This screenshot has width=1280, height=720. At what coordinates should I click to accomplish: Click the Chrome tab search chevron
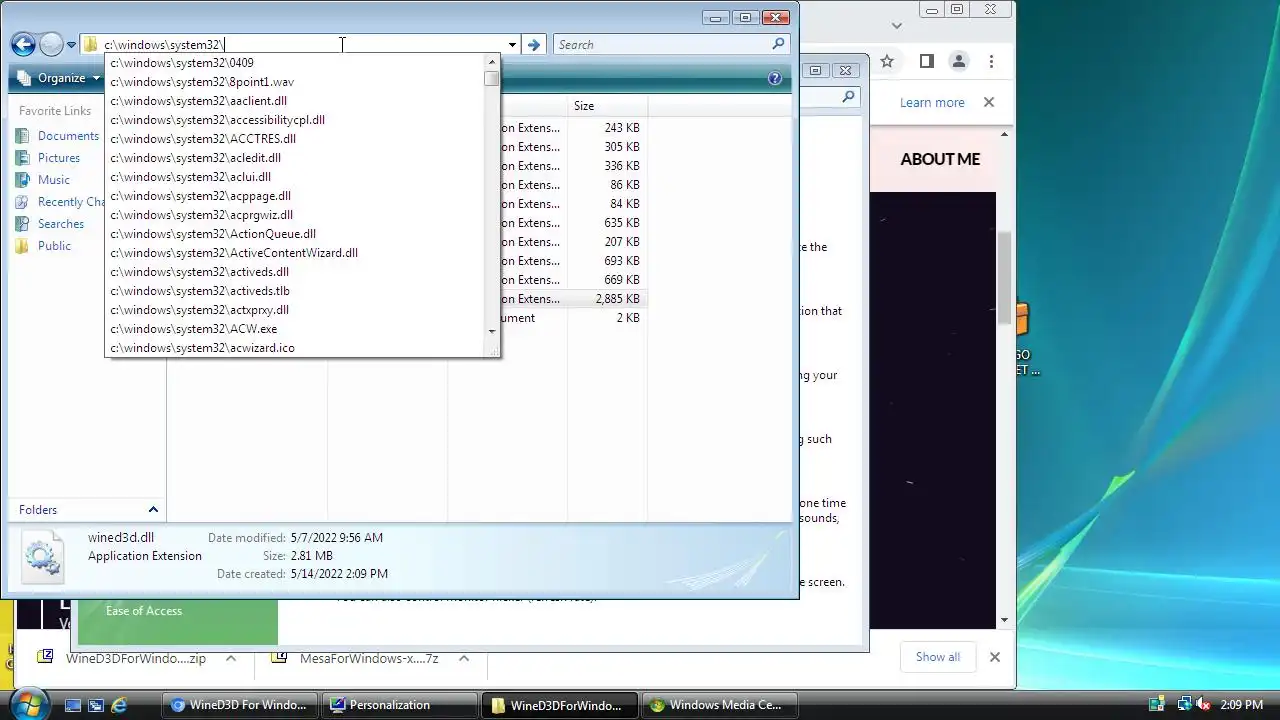tap(897, 26)
